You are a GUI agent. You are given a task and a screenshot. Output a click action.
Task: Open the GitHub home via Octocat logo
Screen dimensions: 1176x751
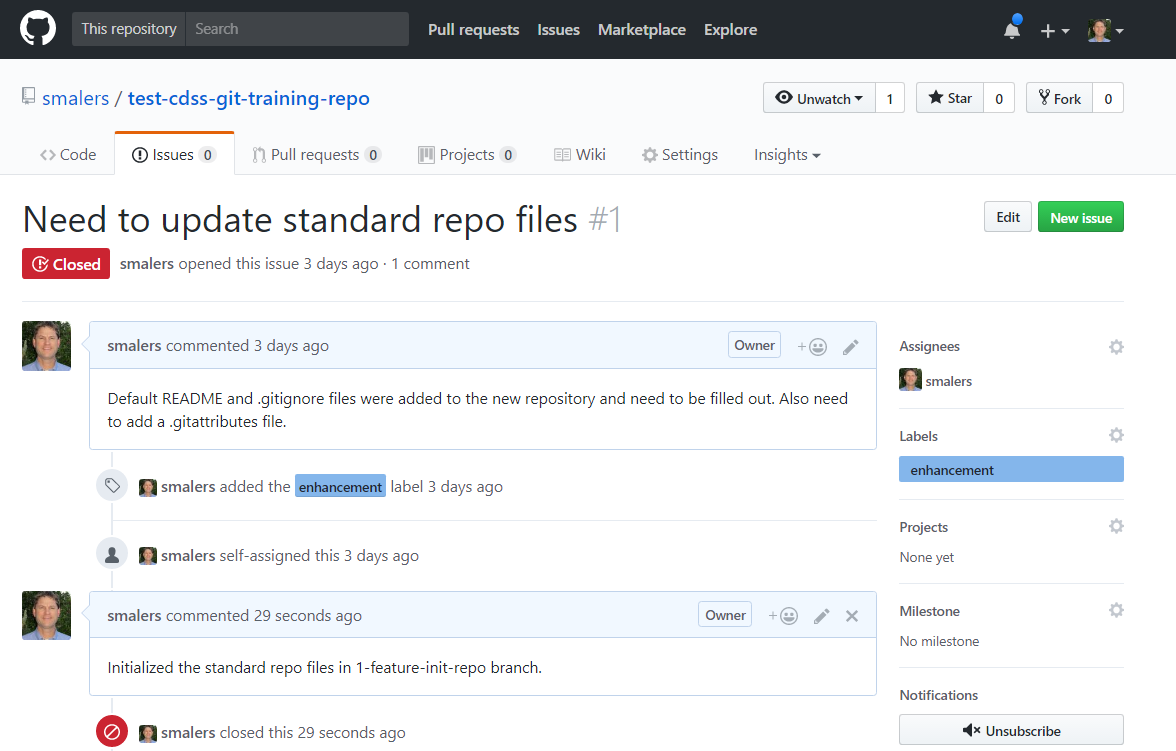pyautogui.click(x=38, y=28)
